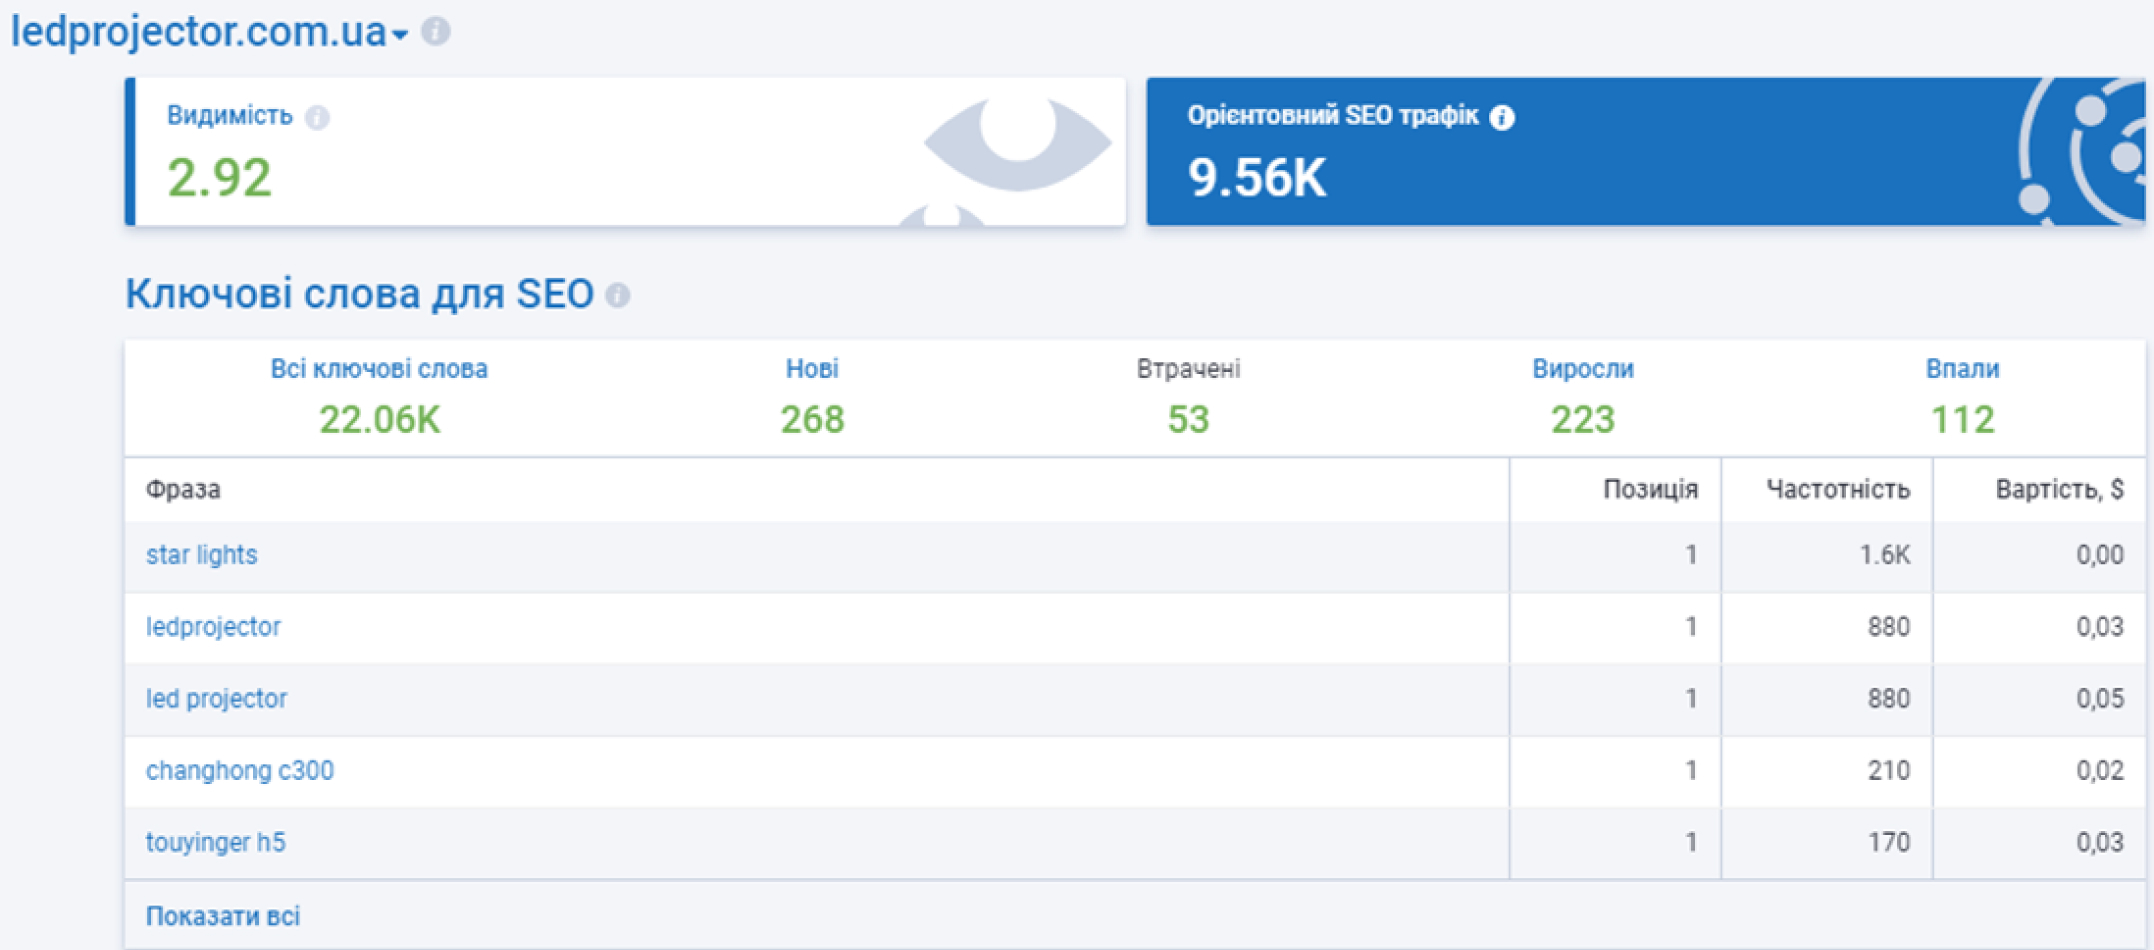Sort table by Частотність column header
Screen dimensions: 2154x950
tap(1837, 489)
